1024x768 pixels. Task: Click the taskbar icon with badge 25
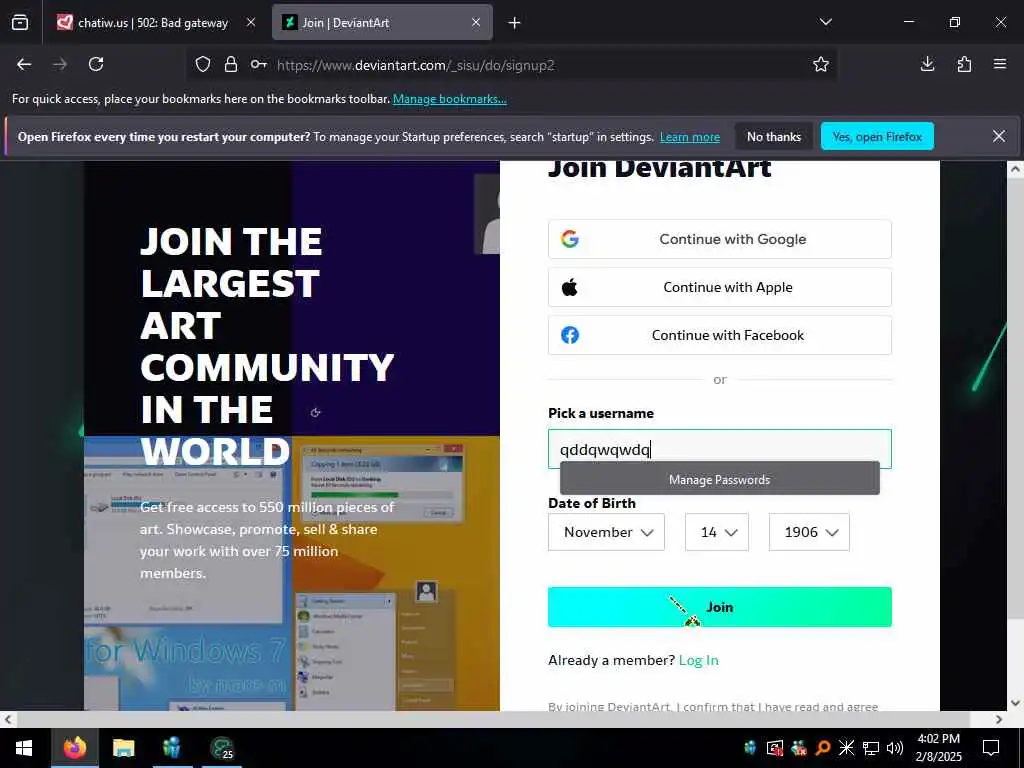coord(222,748)
